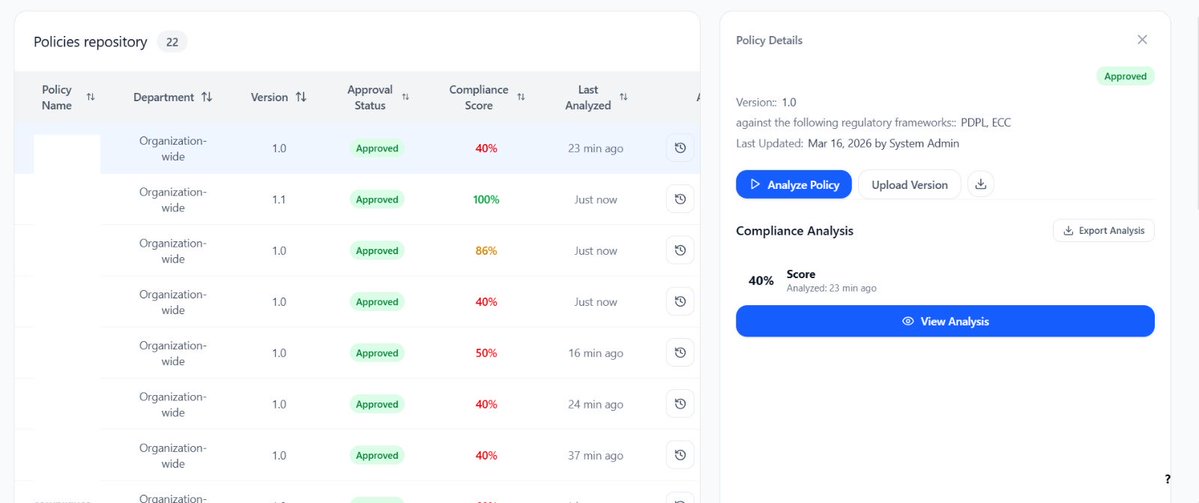This screenshot has height=503, width=1199.
Task: Sort by Last Analyzed column arrows
Action: 623,97
